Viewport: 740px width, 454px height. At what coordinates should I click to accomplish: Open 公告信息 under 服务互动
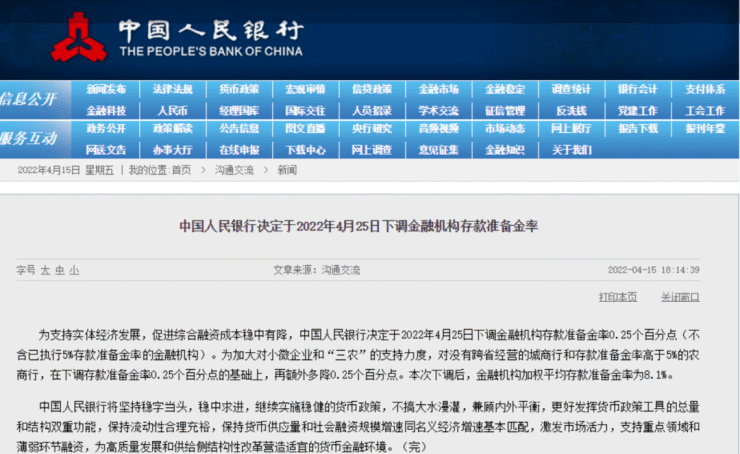tap(239, 128)
